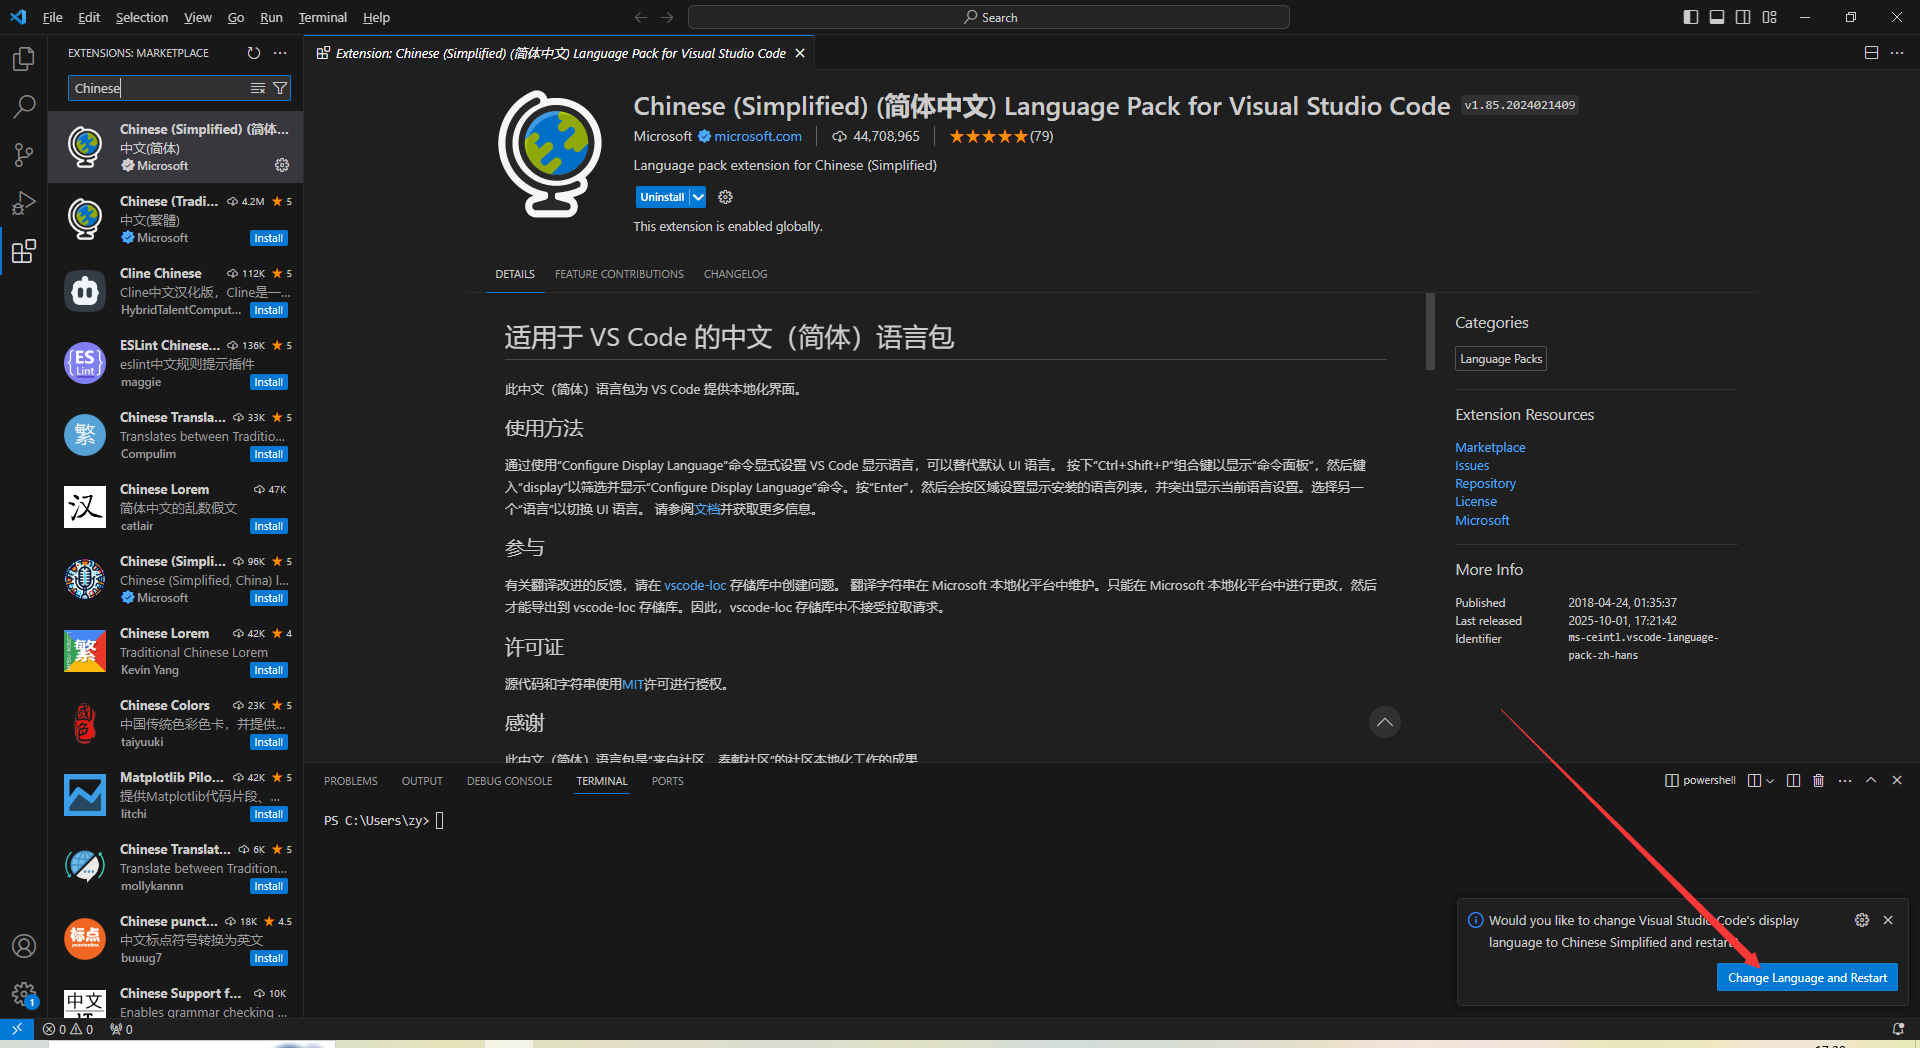Switch to Problems panel tab

tap(350, 781)
